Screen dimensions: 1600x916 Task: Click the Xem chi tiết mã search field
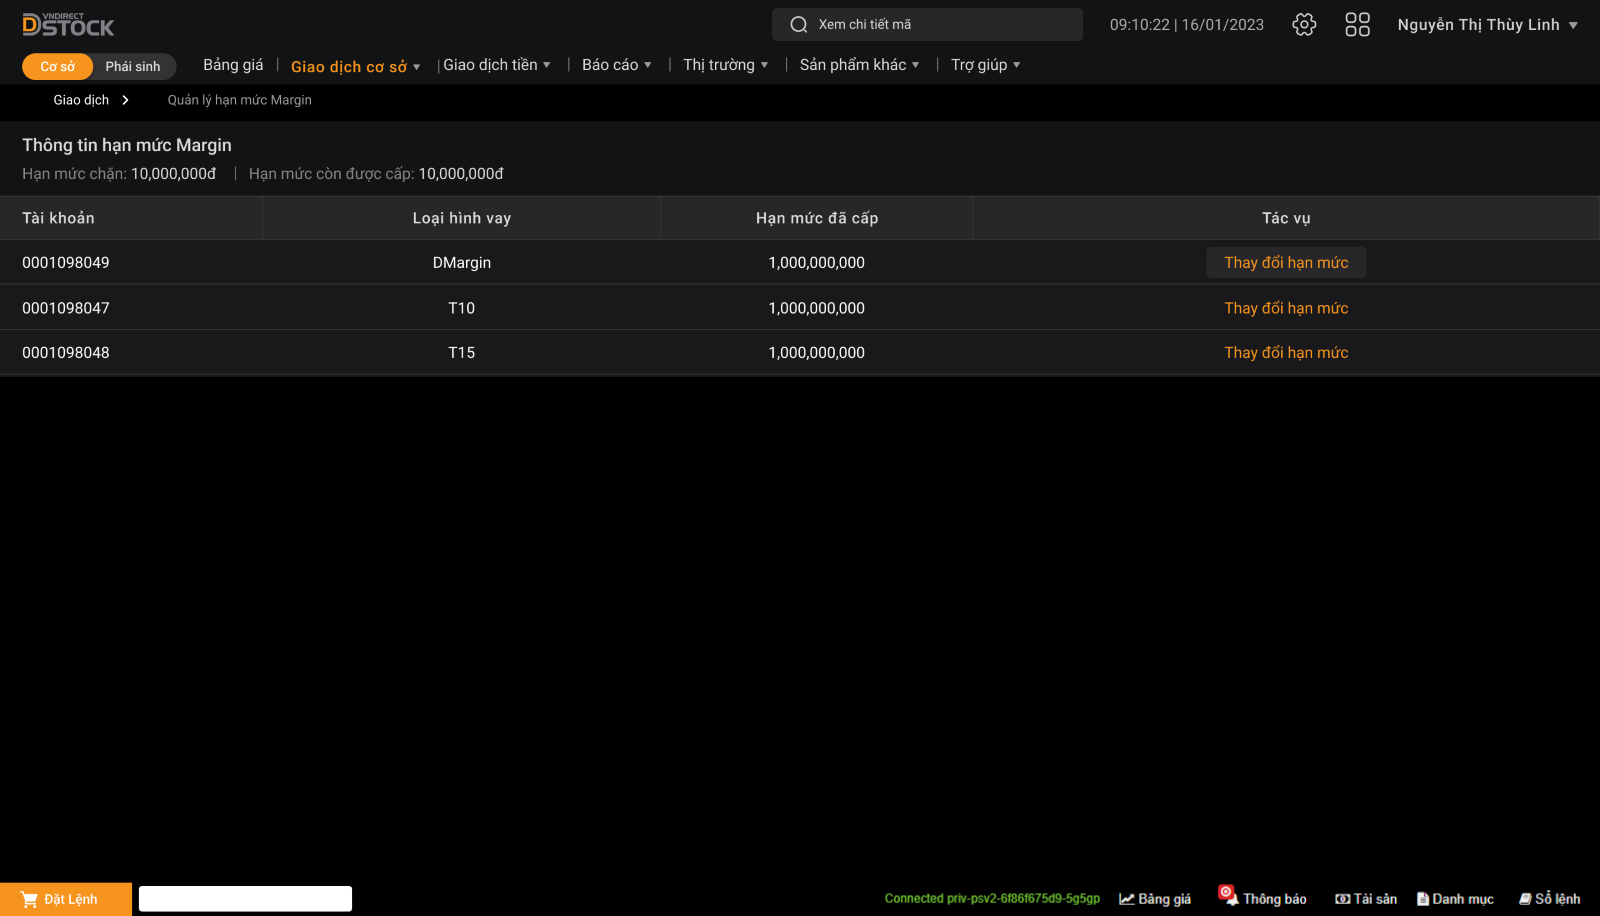tap(927, 25)
